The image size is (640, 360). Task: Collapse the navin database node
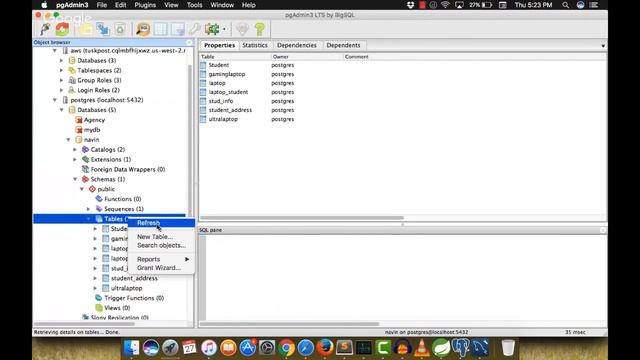click(x=68, y=140)
